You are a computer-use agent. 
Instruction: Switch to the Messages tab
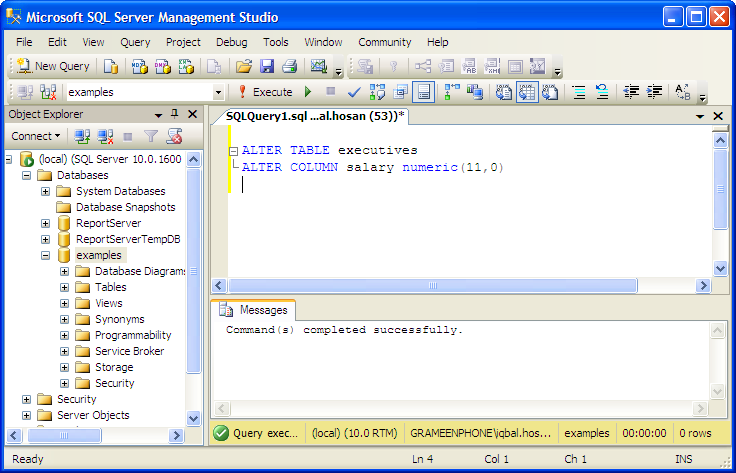[253, 310]
